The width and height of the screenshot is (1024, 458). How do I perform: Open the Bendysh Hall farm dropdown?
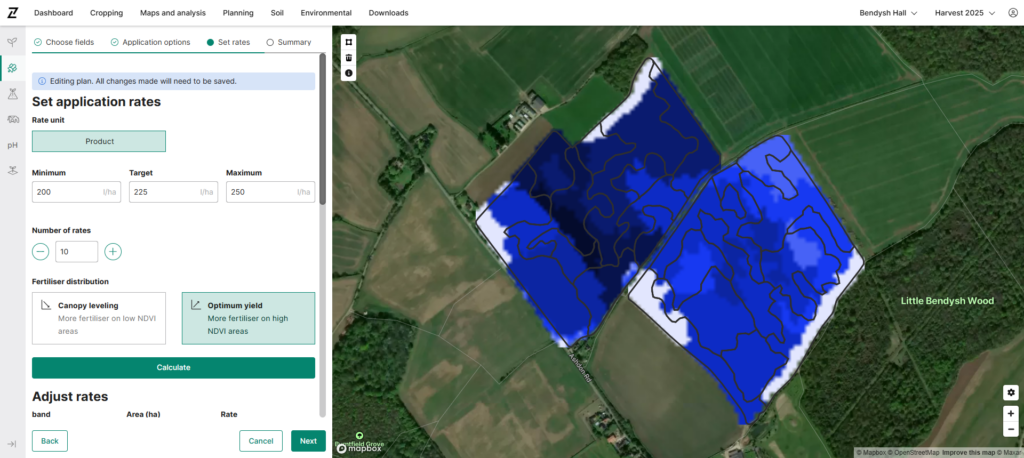888,13
